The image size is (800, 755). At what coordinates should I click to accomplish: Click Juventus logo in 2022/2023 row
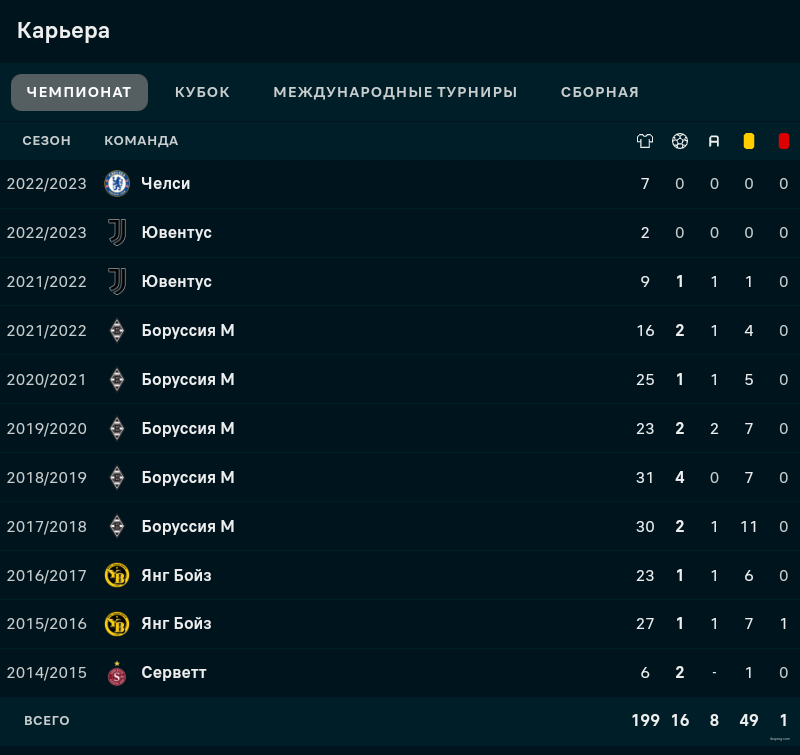pos(117,233)
